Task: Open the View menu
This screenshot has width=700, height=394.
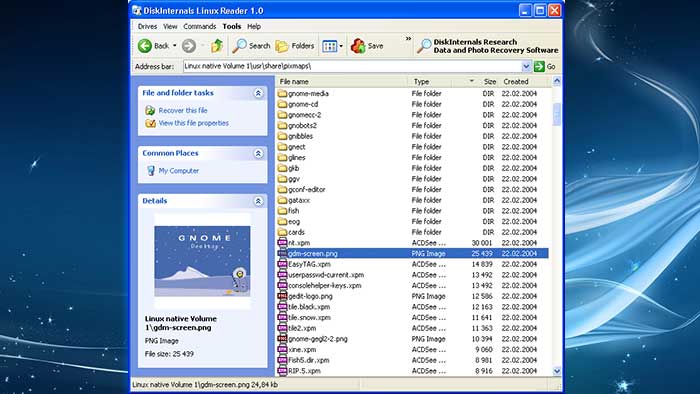Action: coord(170,26)
